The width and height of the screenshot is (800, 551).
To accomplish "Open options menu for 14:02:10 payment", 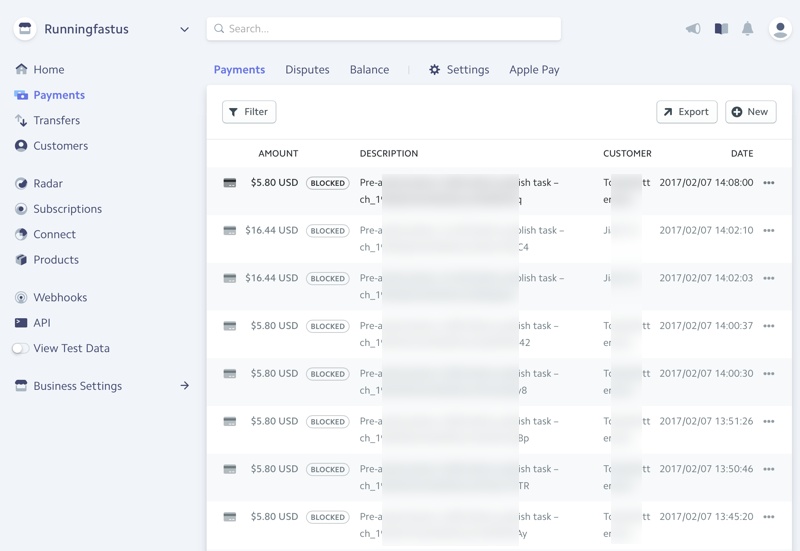I will tap(769, 231).
